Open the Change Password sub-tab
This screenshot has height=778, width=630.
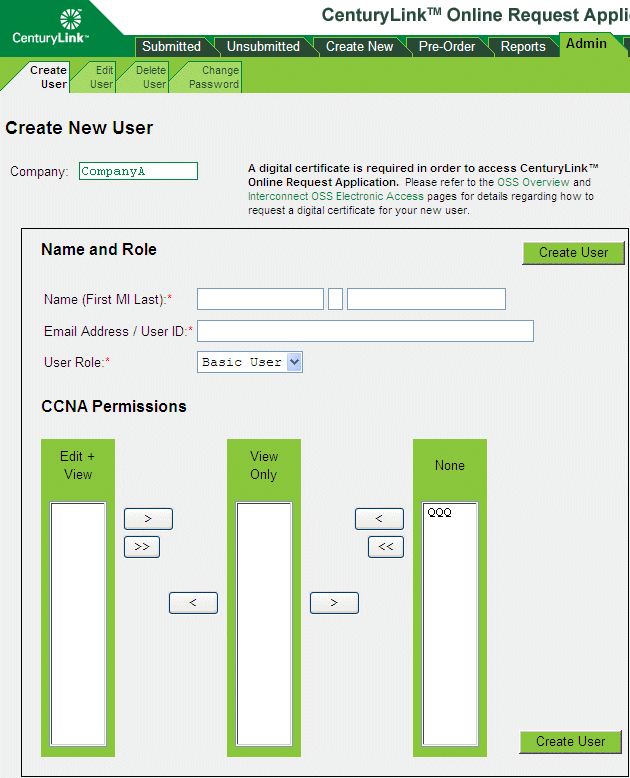(214, 77)
